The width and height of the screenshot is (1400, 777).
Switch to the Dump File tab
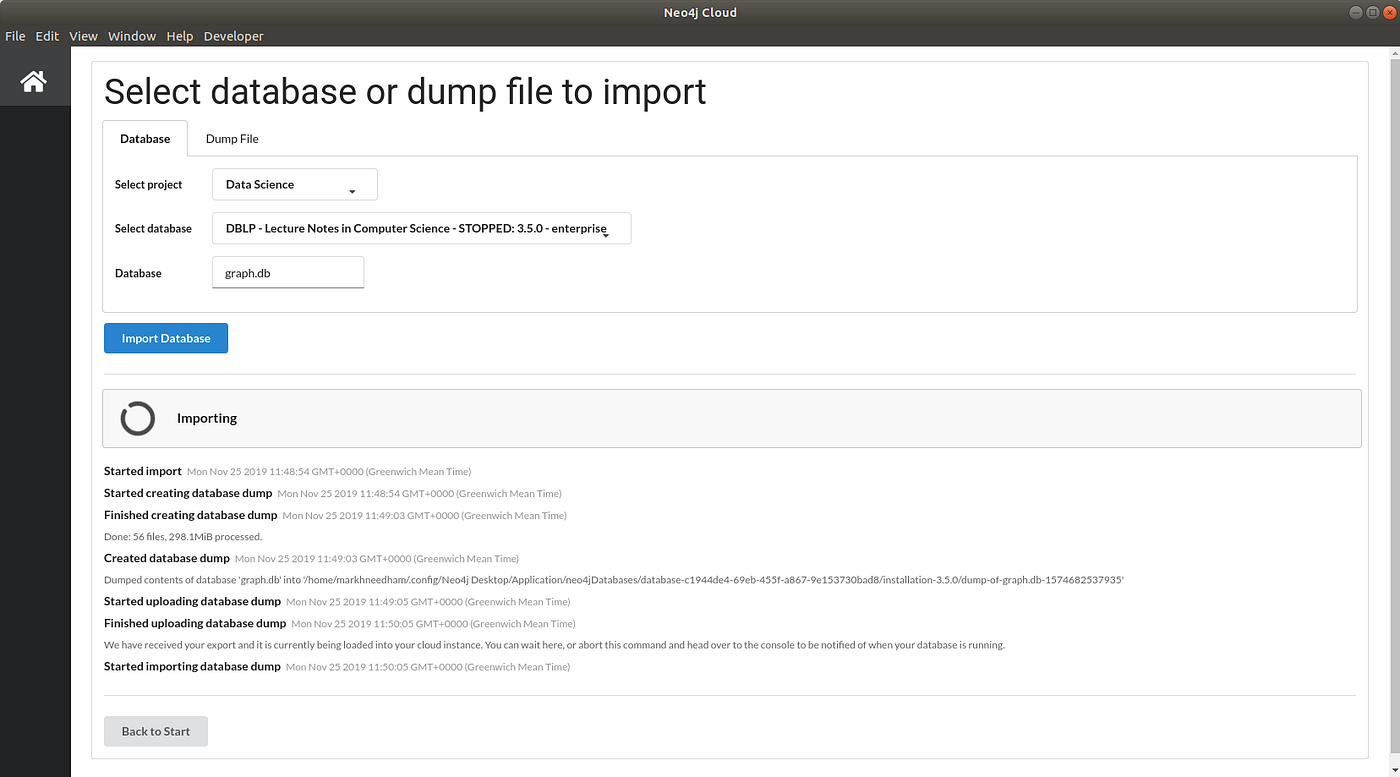pos(231,138)
